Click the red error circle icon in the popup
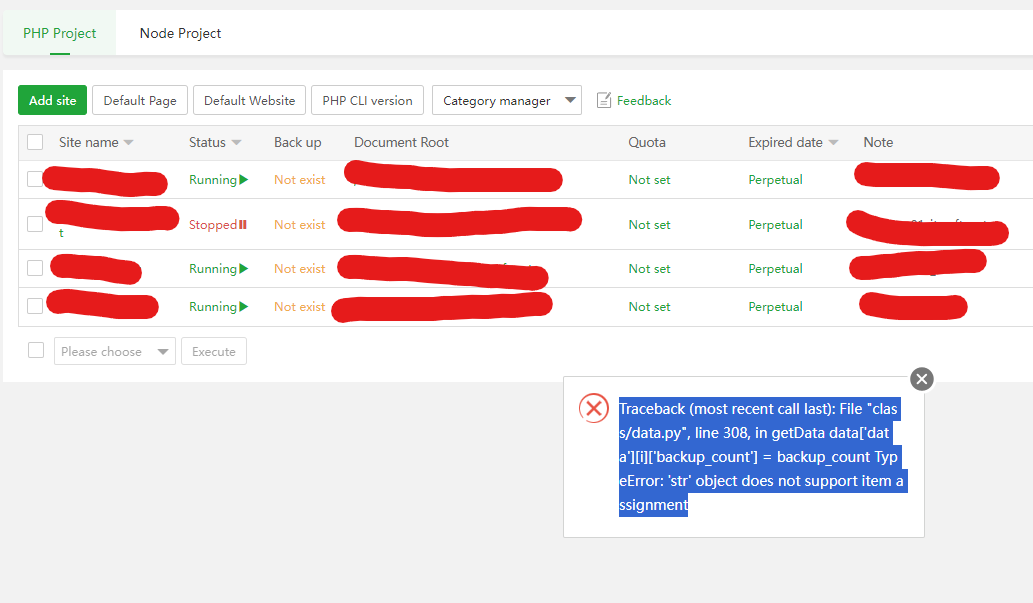Image resolution: width=1033 pixels, height=603 pixels. click(594, 408)
